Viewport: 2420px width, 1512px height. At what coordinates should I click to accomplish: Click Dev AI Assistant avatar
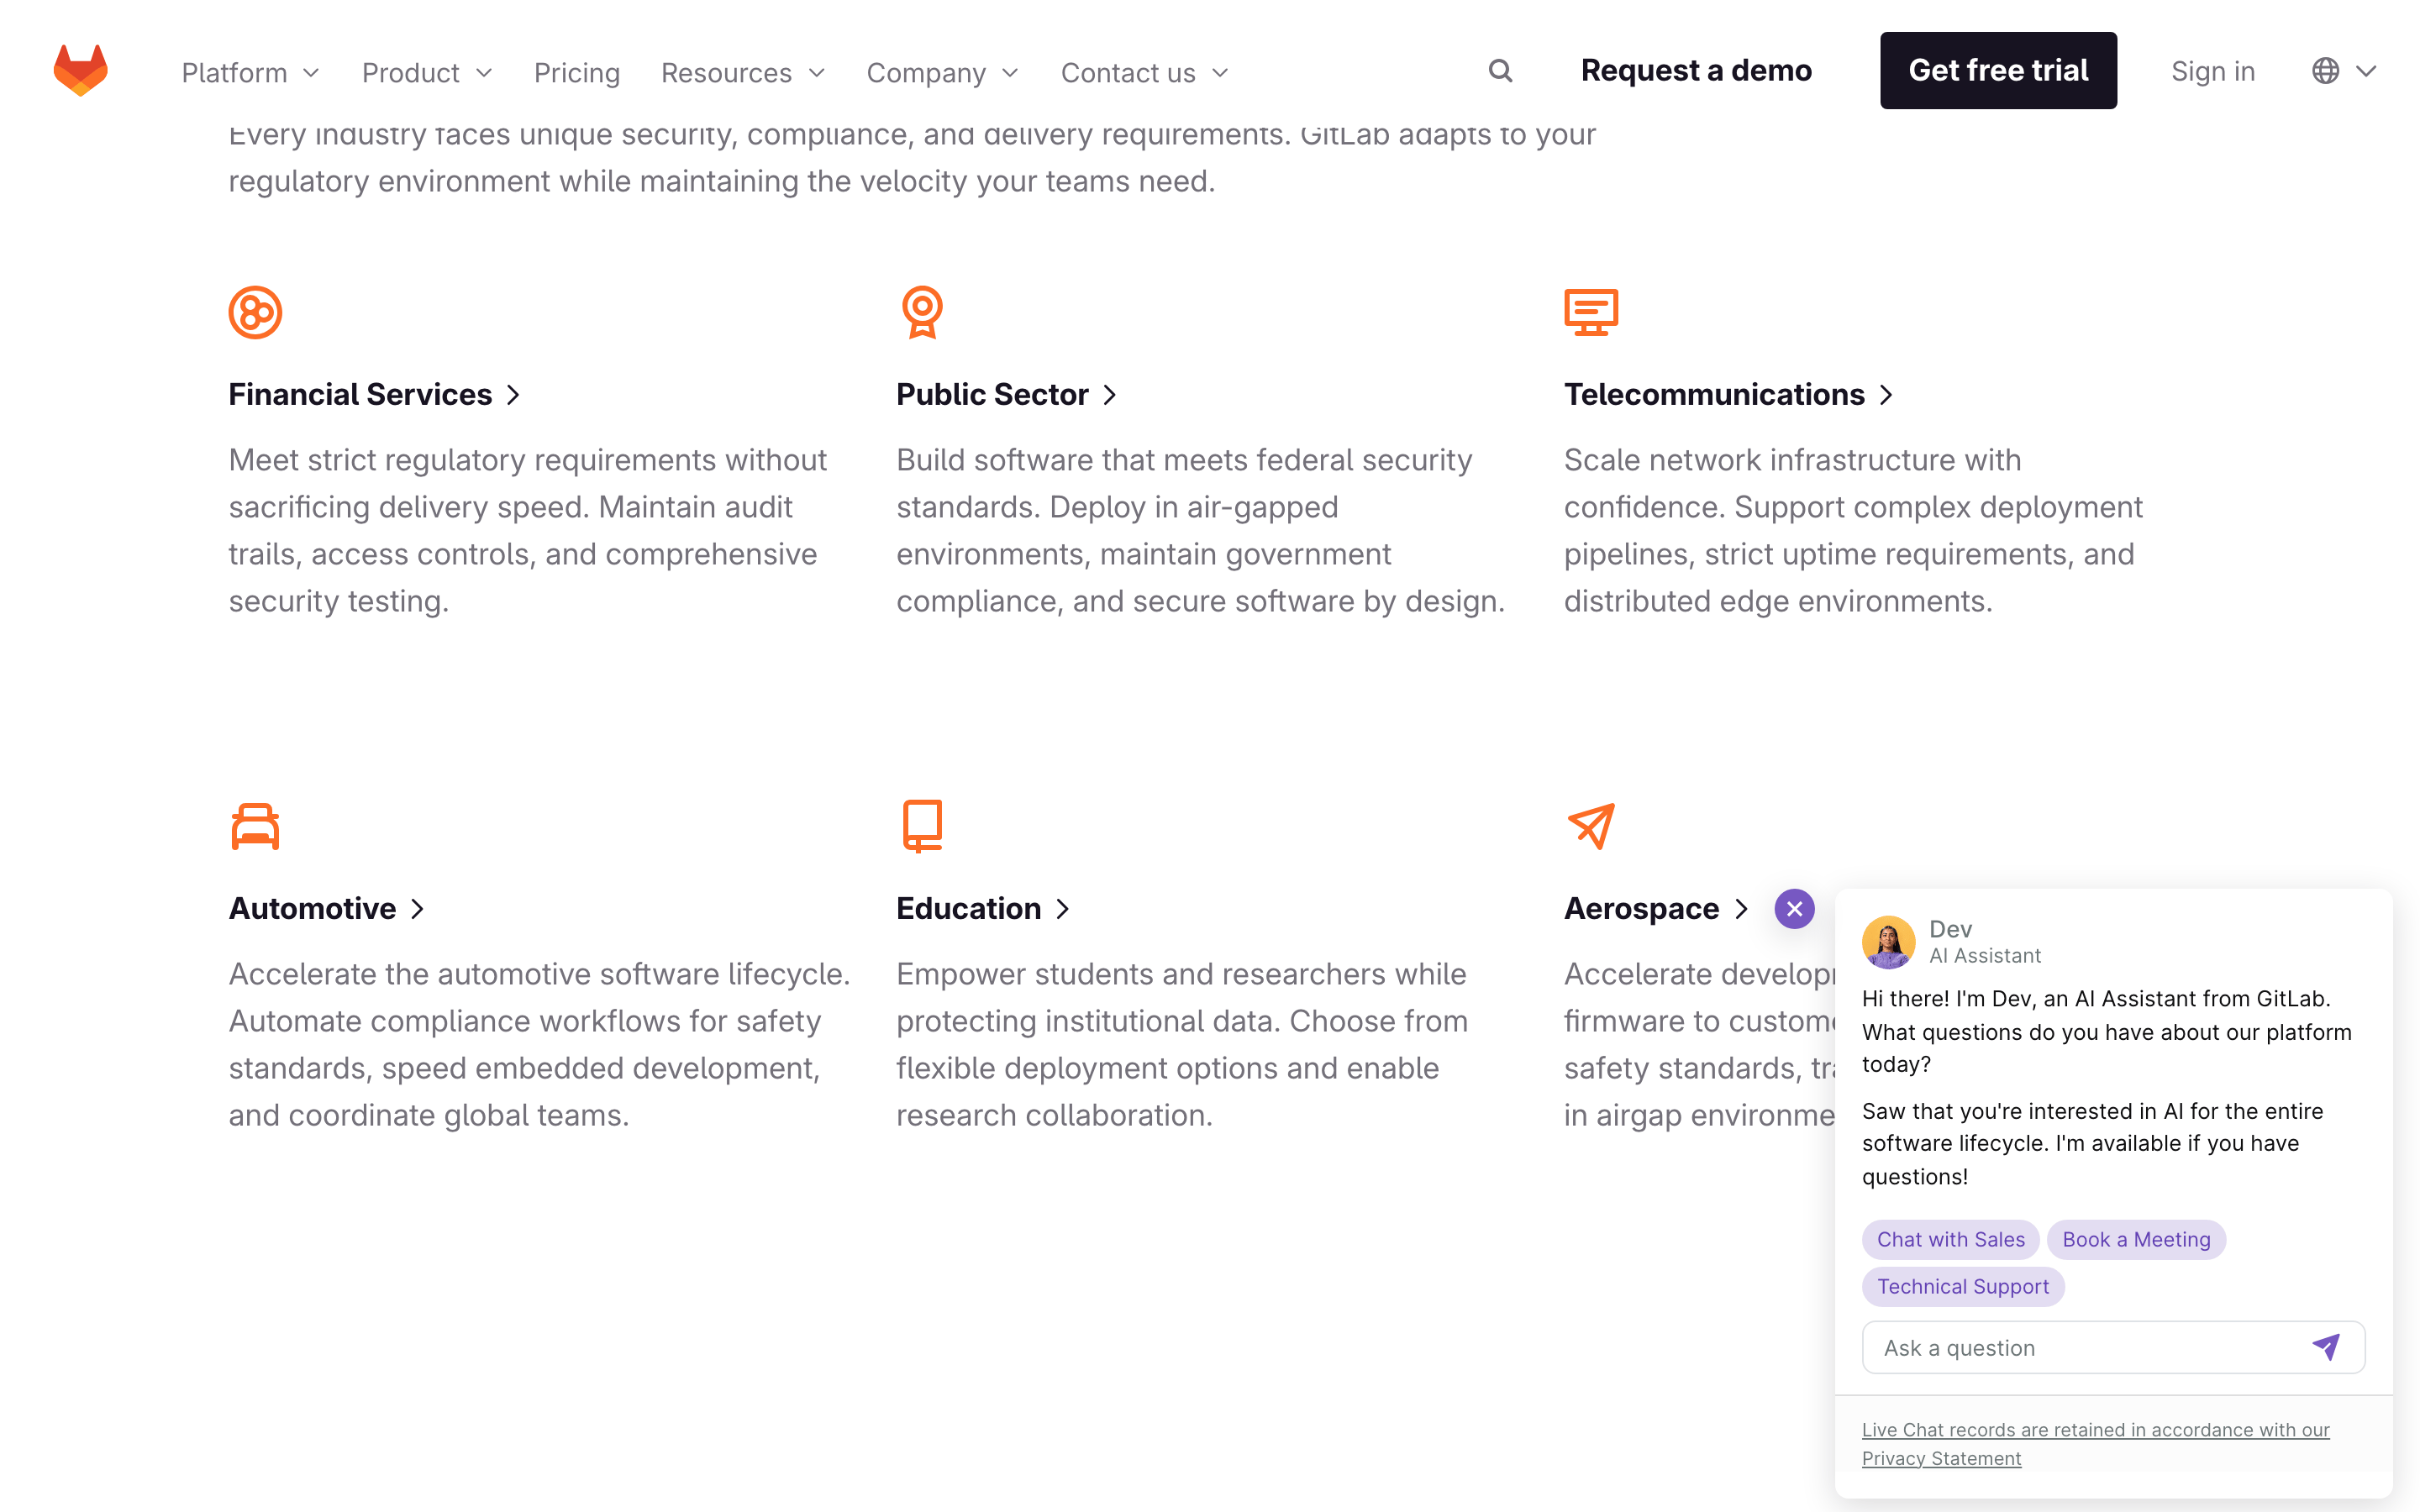point(1888,942)
